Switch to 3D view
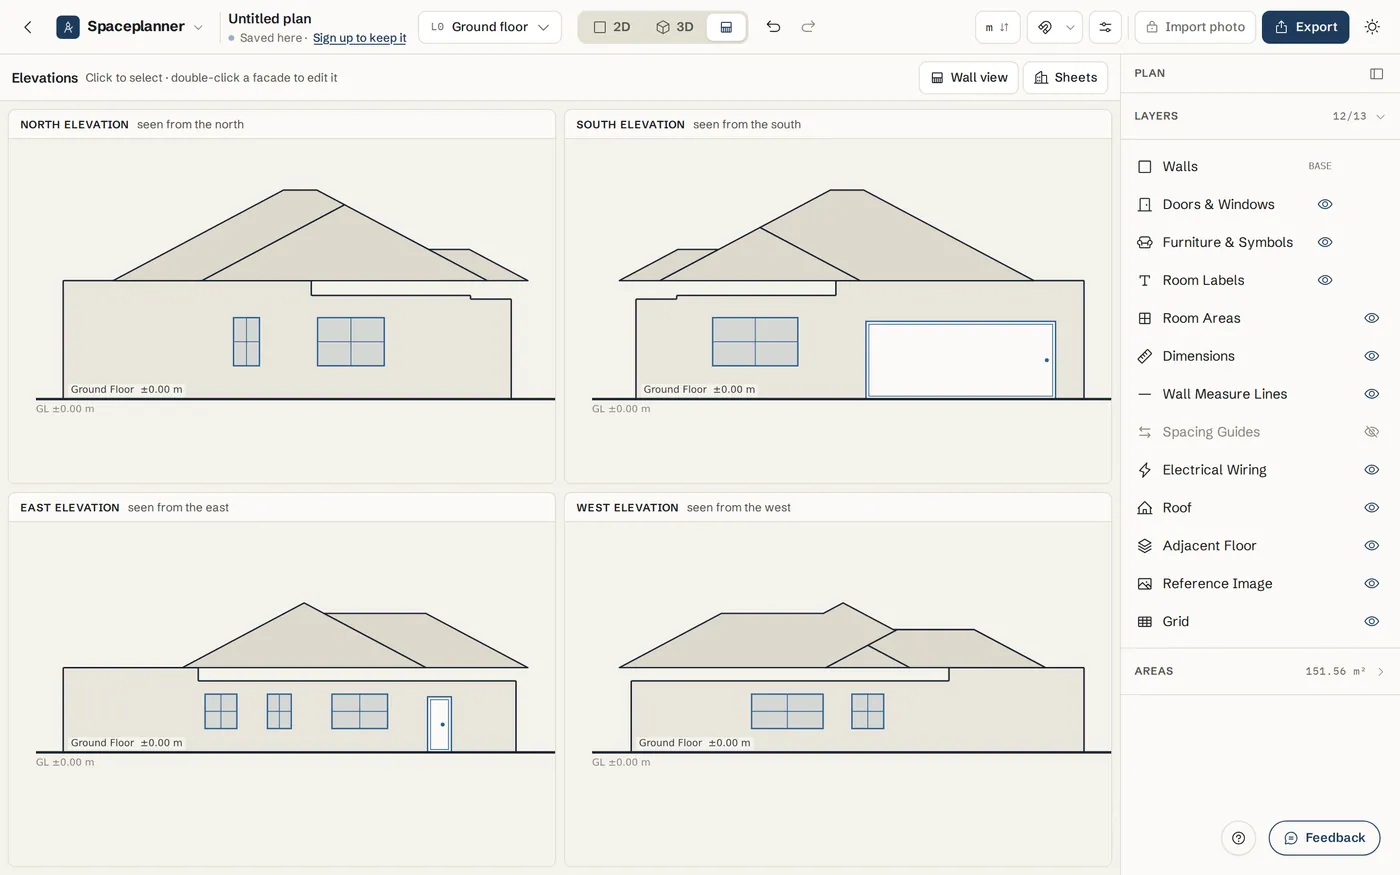The width and height of the screenshot is (1400, 875). [x=674, y=27]
